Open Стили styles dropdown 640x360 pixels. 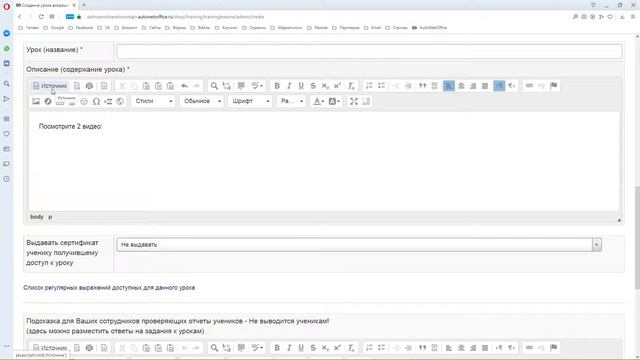click(x=153, y=101)
